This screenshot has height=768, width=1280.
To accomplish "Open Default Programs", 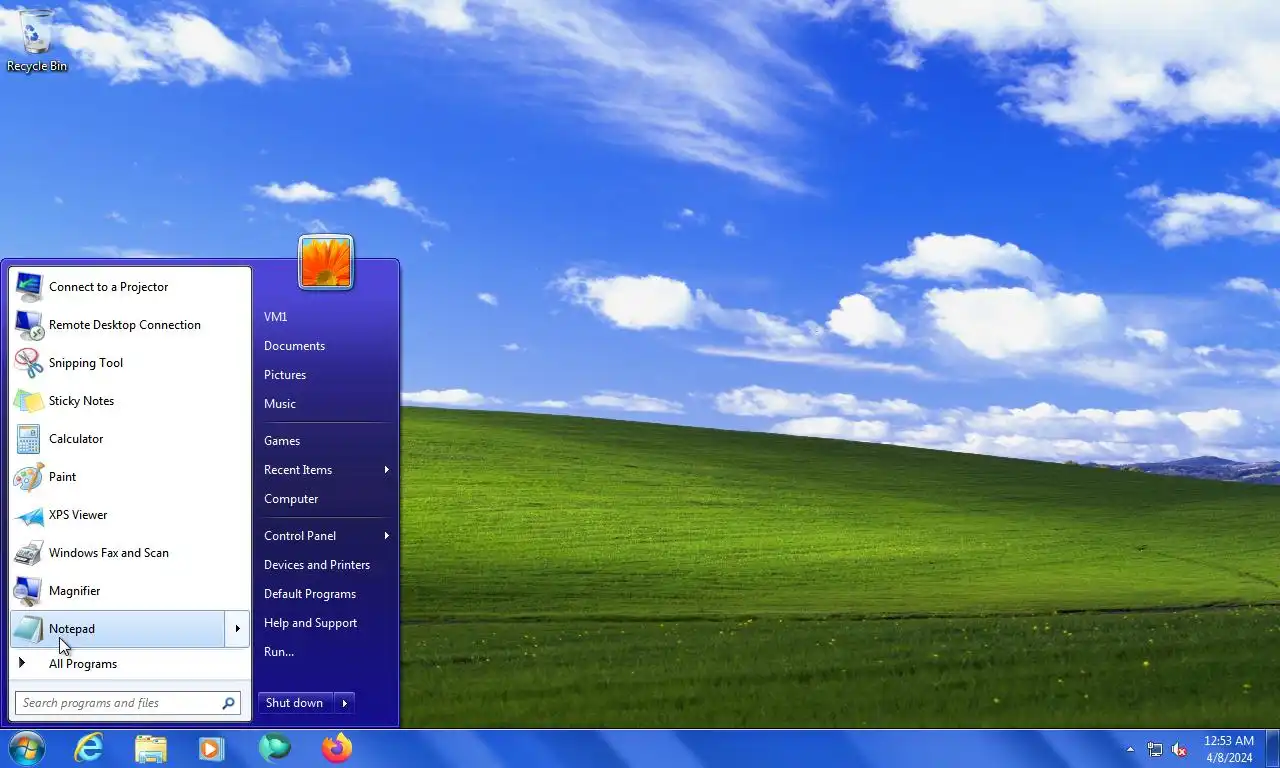I will (310, 594).
